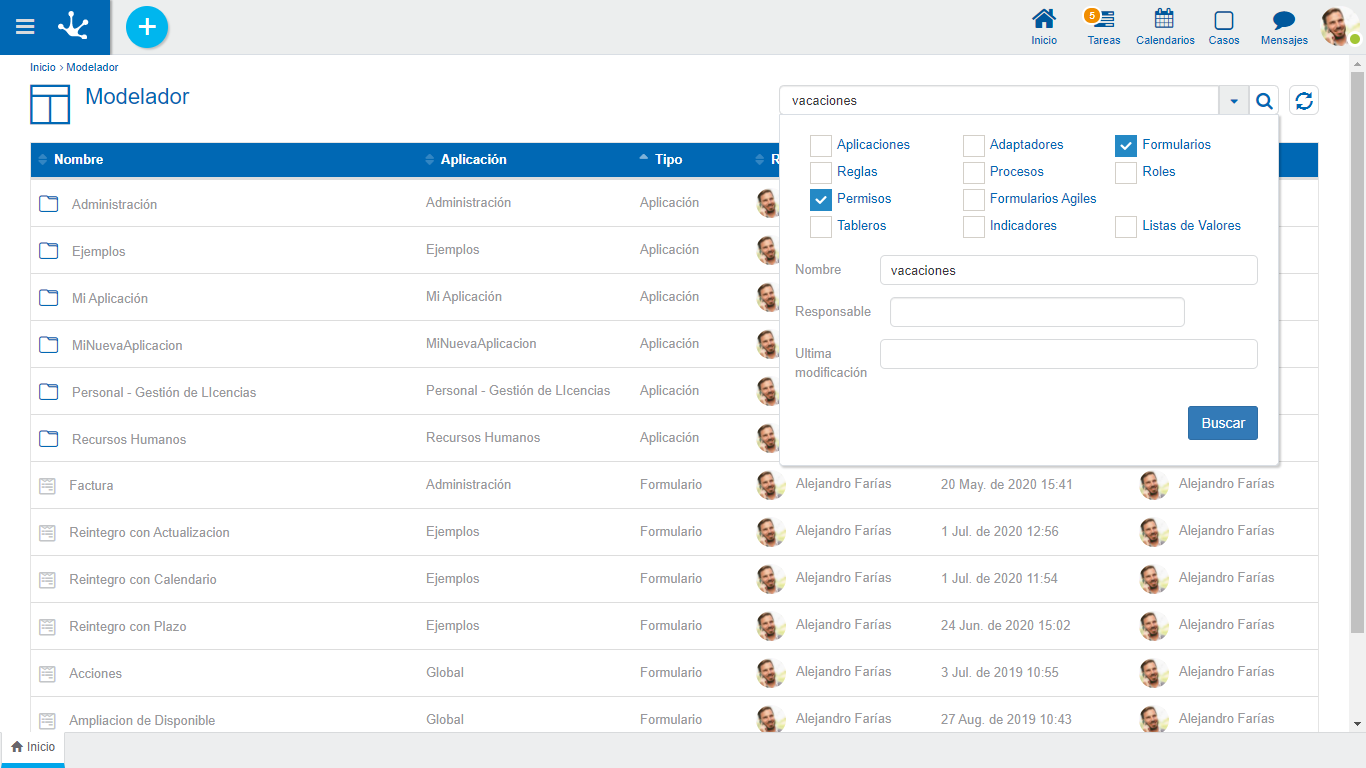Image resolution: width=1366 pixels, height=768 pixels.
Task: Click form icon of Reintegro con Actualizacion row
Action: tap(47, 533)
